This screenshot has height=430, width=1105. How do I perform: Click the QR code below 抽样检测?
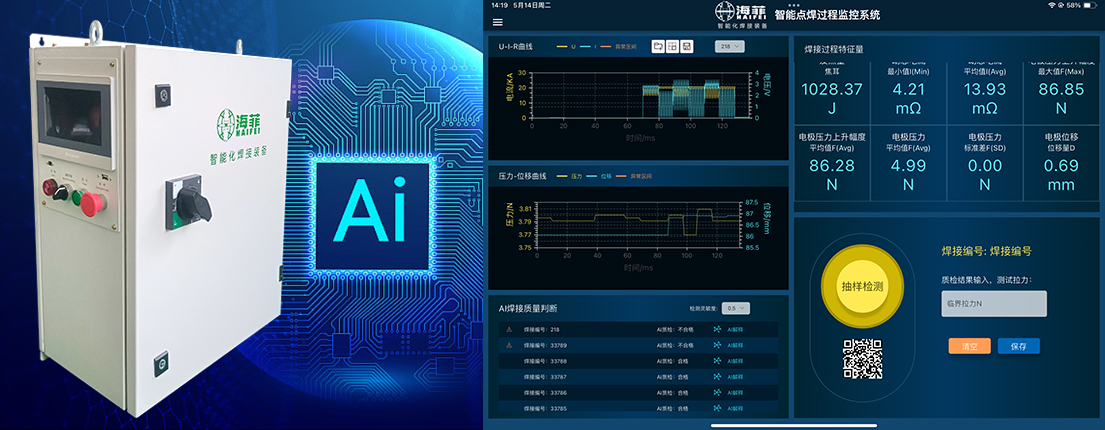point(862,359)
